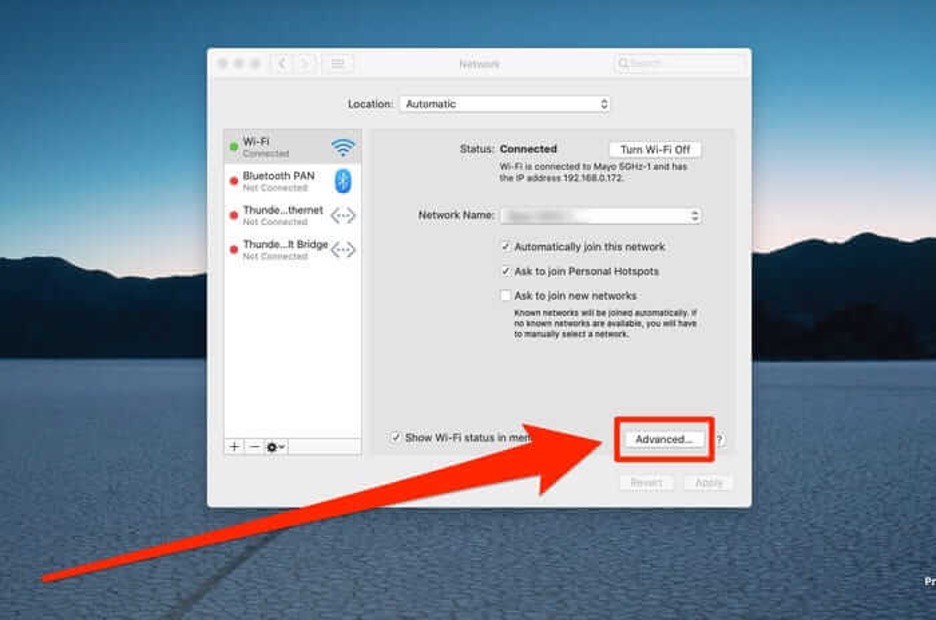936x620 pixels.
Task: Click the Bluetooth PAN icon
Action: coord(343,181)
